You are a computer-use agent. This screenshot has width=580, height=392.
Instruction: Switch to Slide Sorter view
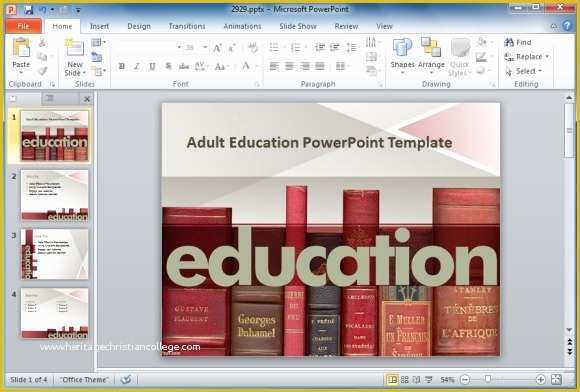click(405, 379)
